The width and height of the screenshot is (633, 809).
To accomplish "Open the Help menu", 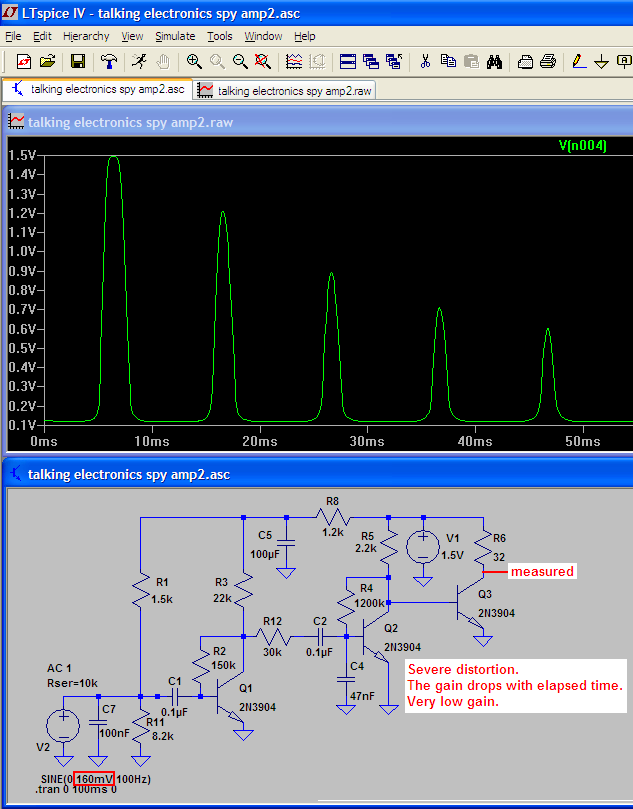I will pos(304,36).
